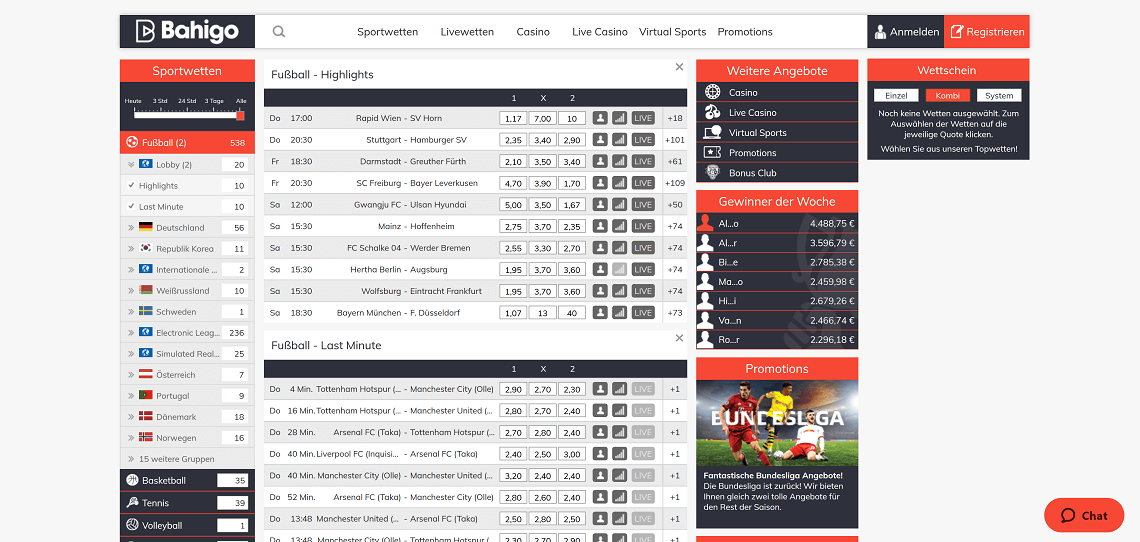Open player icon for Hertha Berlin - Augsburg
This screenshot has height=542, width=1140.
(x=600, y=269)
